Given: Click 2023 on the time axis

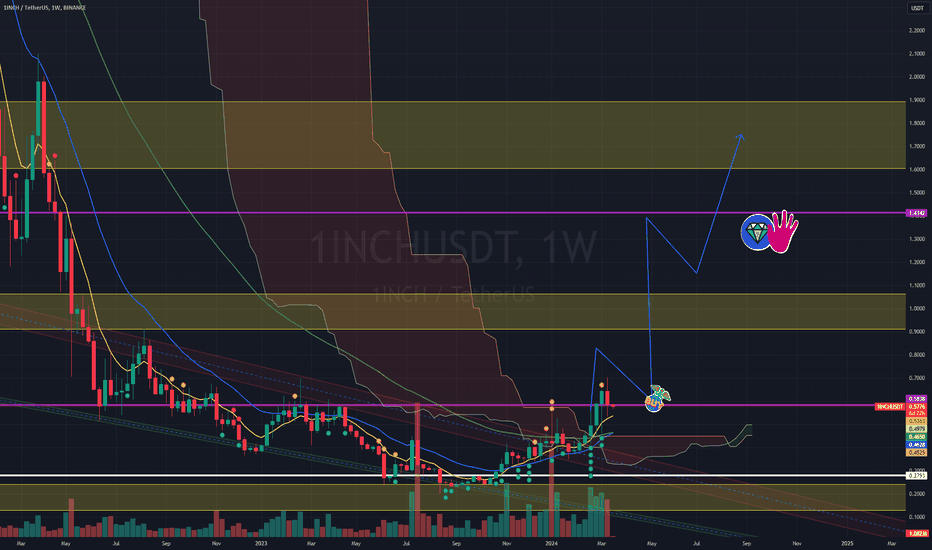Looking at the screenshot, I should coord(261,543).
